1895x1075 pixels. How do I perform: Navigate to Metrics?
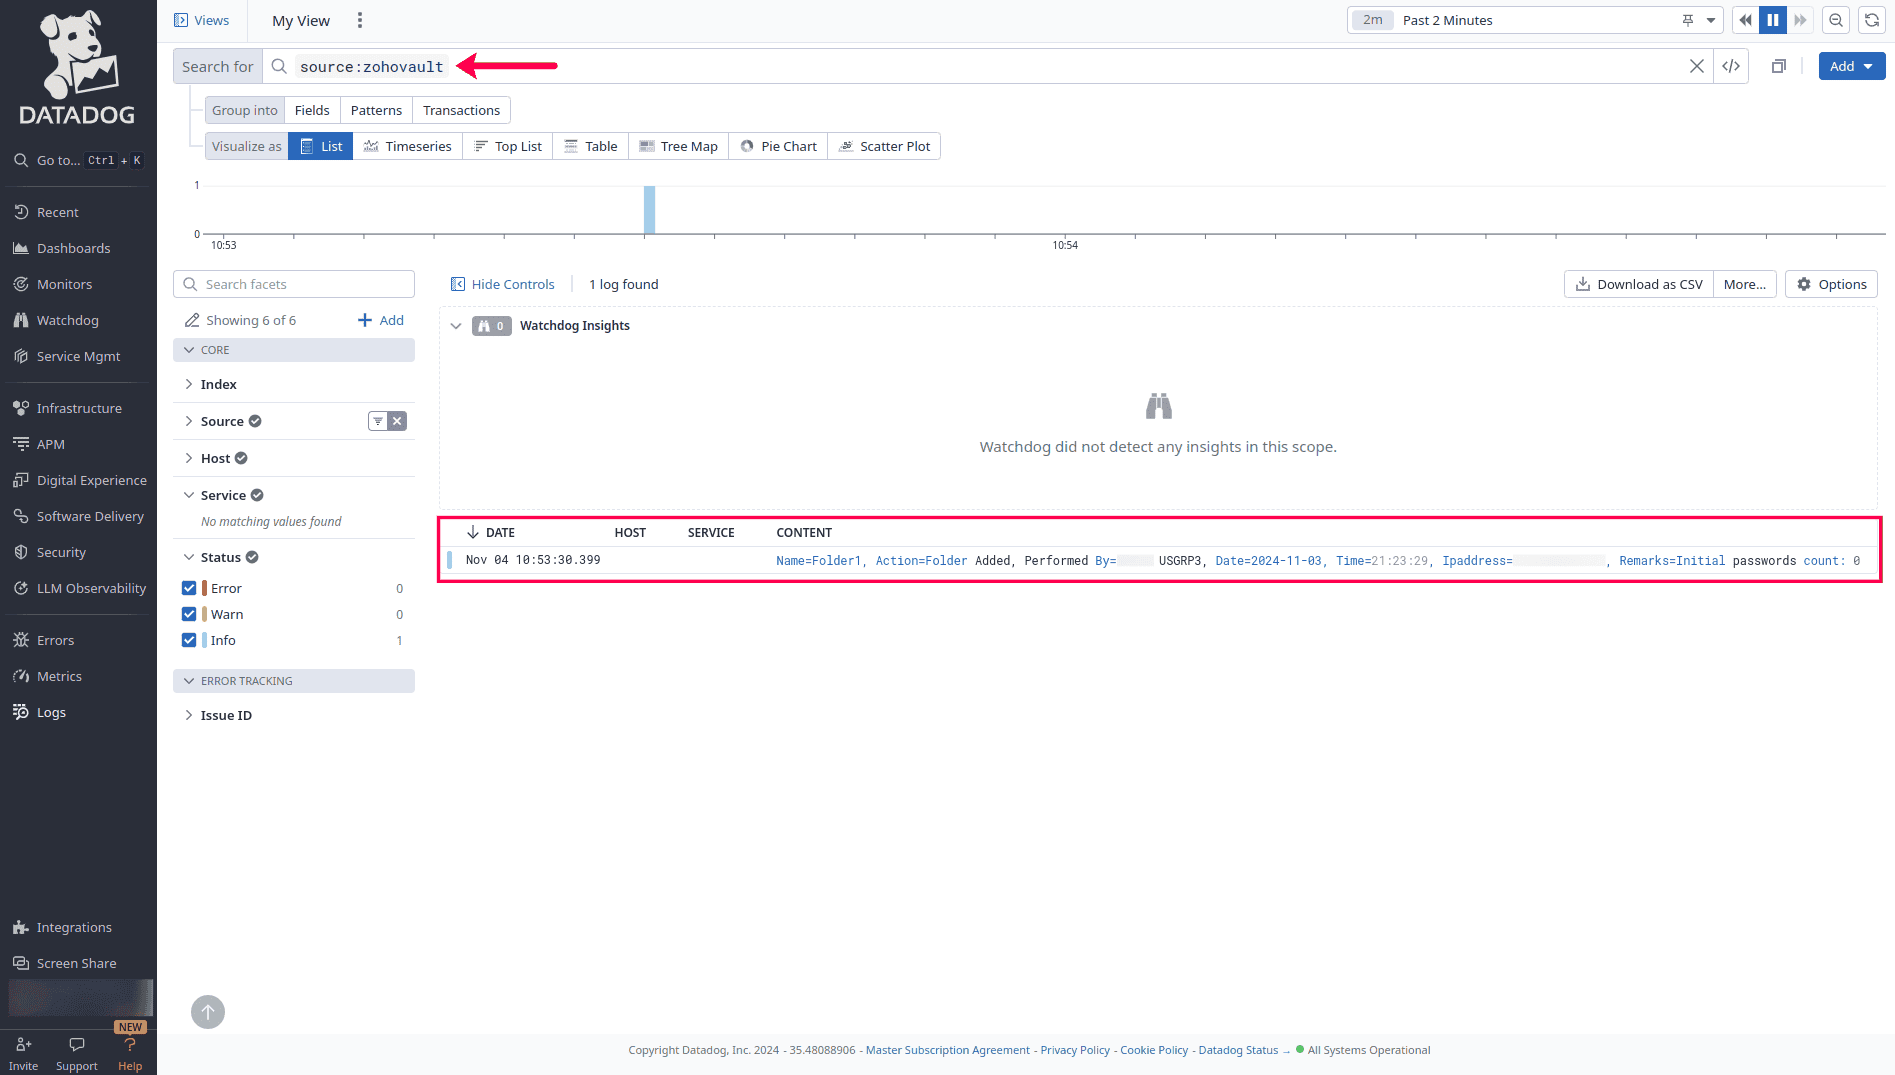59,676
